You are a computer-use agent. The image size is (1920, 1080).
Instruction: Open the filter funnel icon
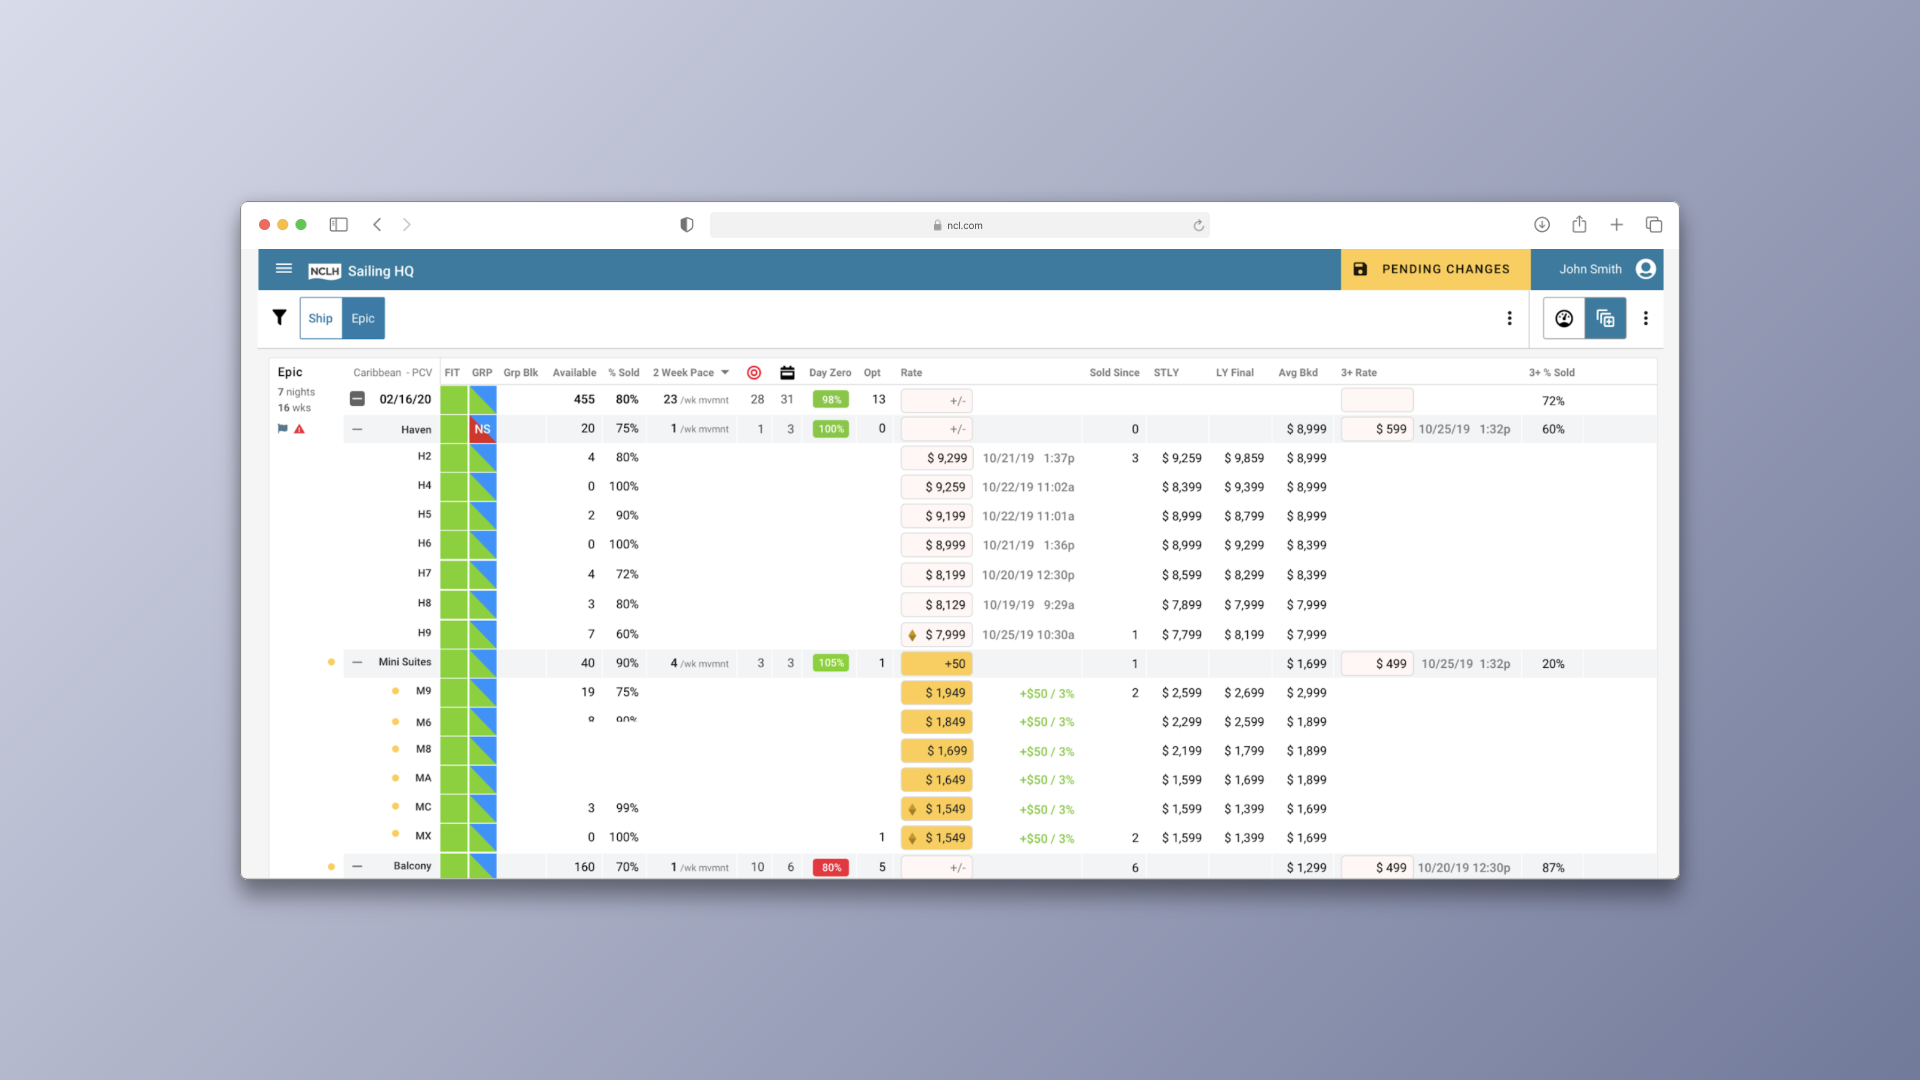pos(279,317)
